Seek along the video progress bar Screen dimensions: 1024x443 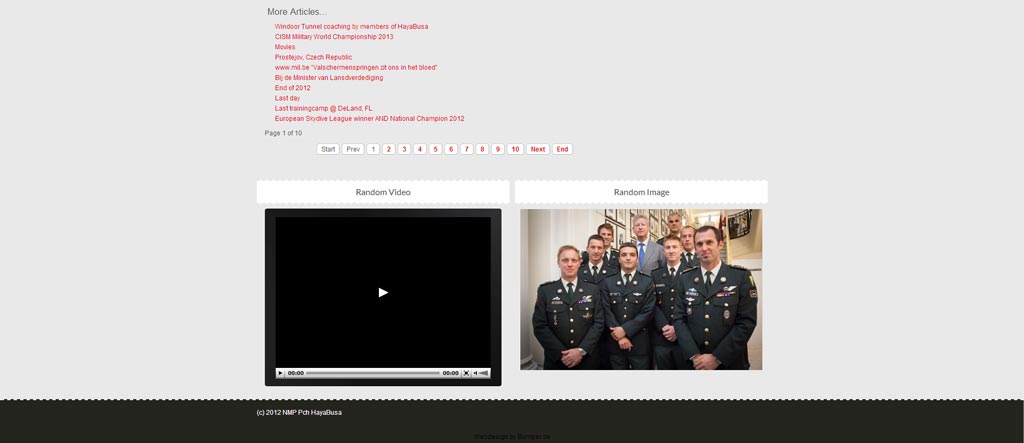(373, 373)
